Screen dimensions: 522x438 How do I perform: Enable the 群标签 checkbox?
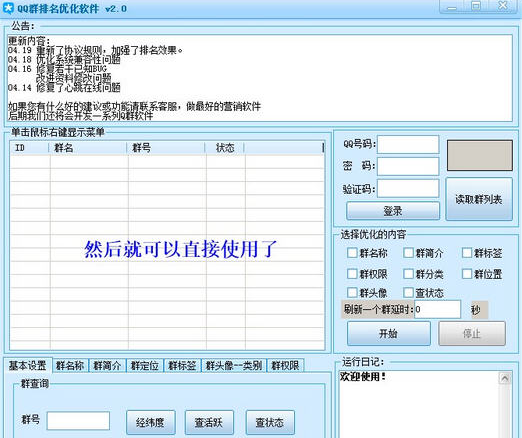[x=467, y=253]
